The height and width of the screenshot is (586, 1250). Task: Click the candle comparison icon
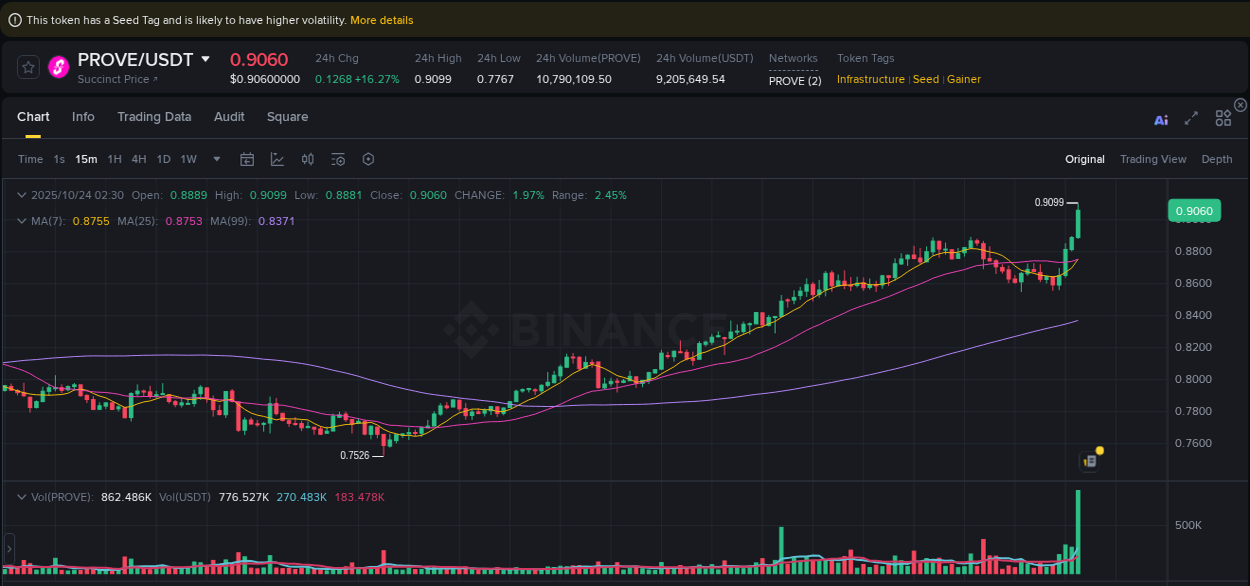[x=308, y=159]
